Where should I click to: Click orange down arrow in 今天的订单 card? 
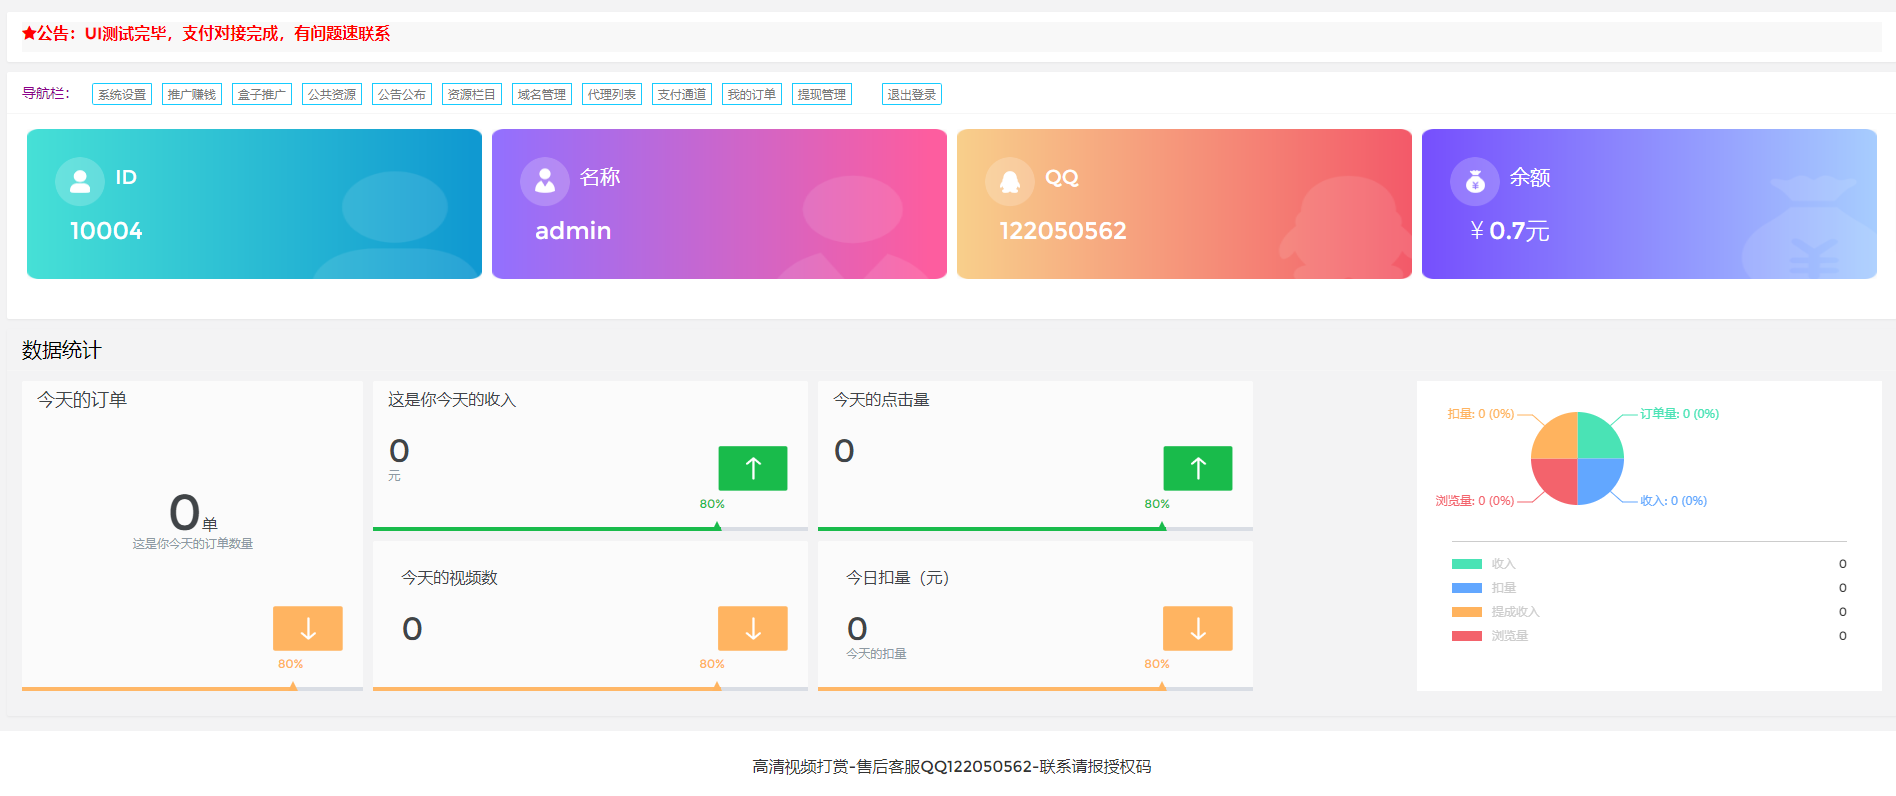pos(308,628)
